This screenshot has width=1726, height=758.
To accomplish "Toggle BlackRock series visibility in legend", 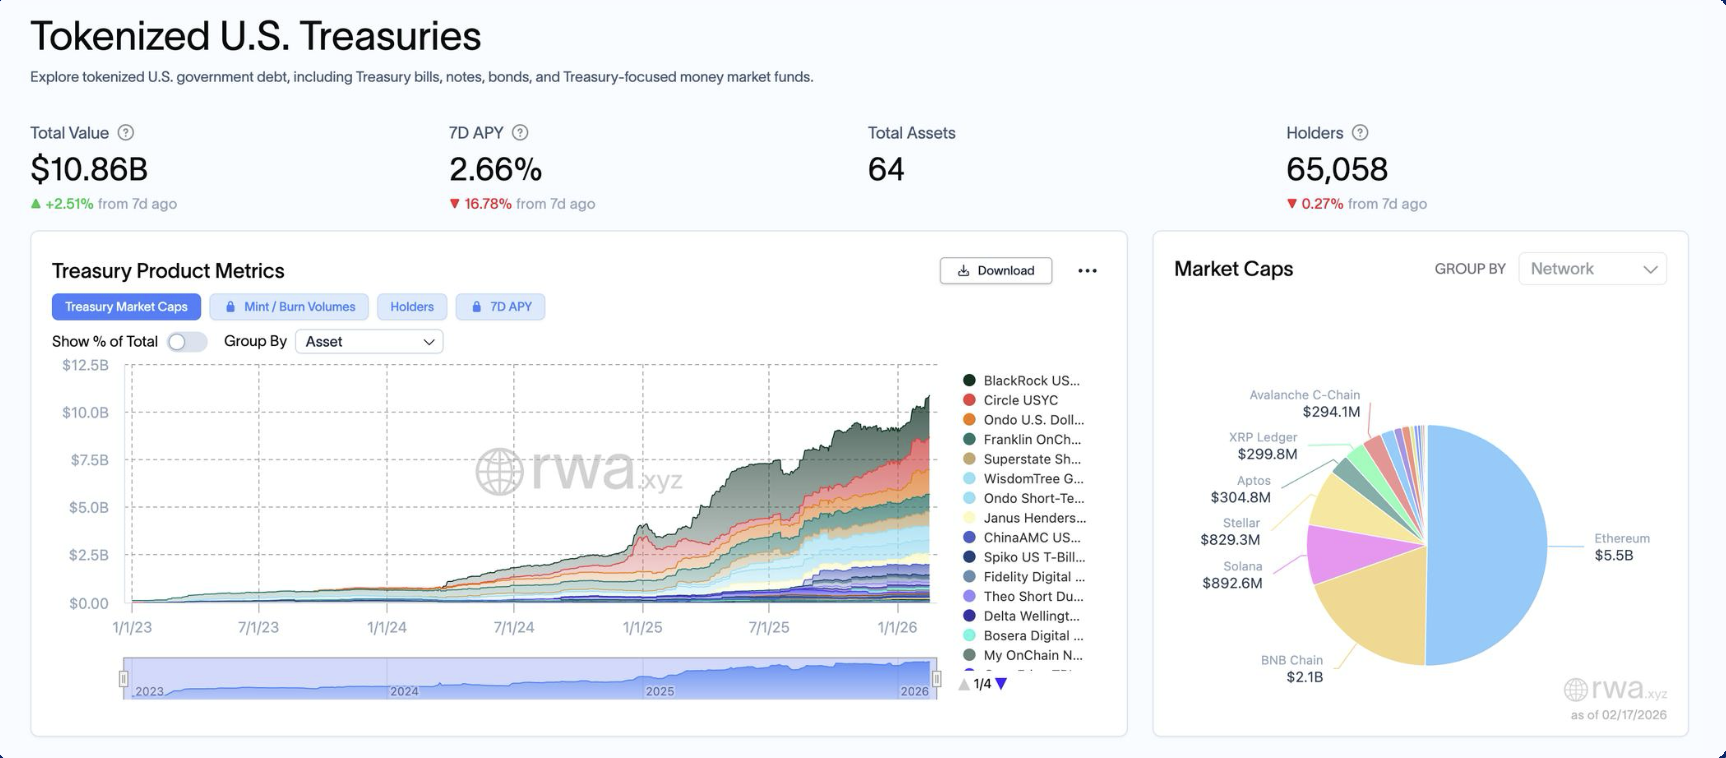I will coord(1030,381).
